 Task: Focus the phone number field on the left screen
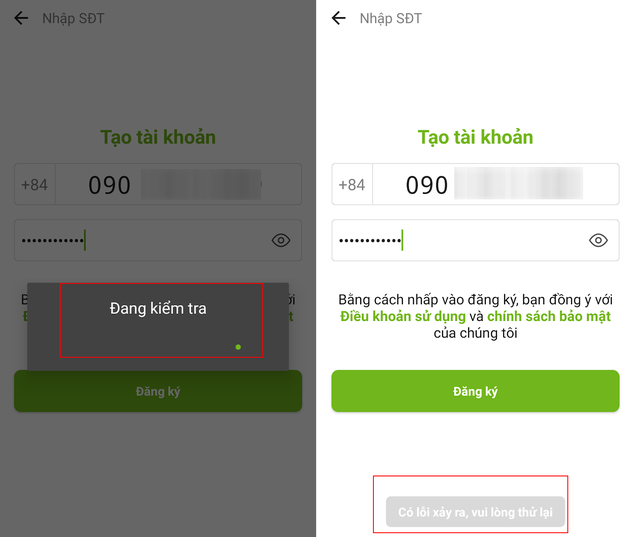point(178,184)
